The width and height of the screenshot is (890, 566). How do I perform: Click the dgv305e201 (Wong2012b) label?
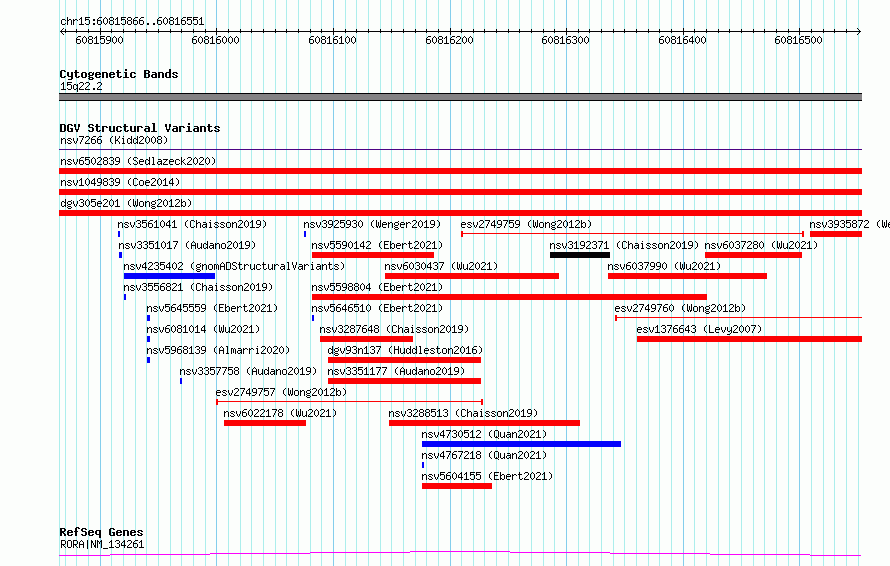pyautogui.click(x=126, y=203)
